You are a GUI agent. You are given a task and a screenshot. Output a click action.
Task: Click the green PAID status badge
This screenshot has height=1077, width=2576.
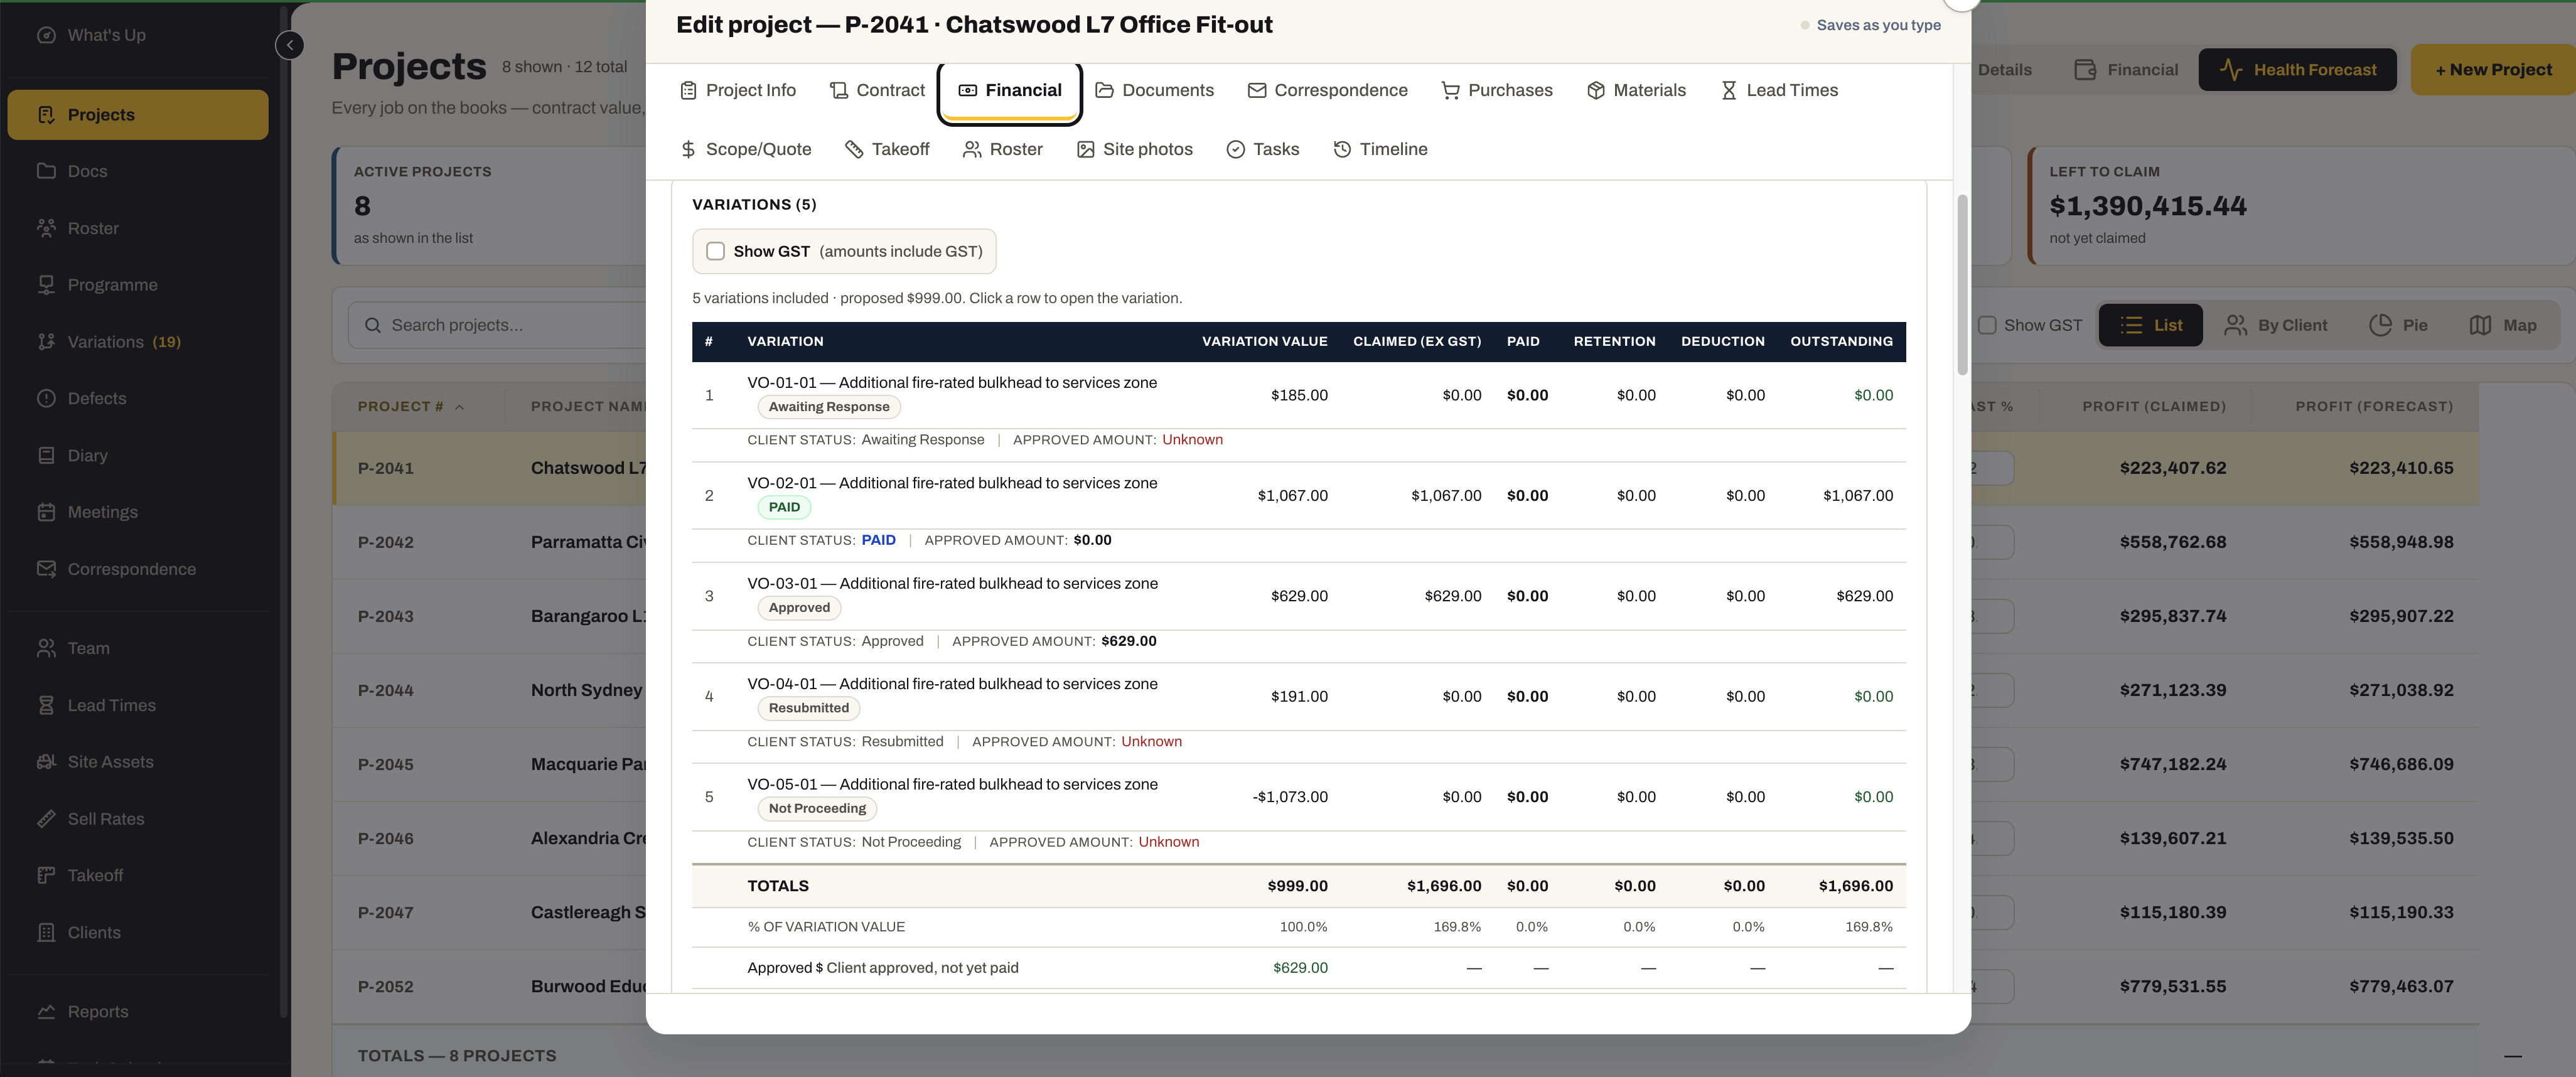[x=784, y=507]
